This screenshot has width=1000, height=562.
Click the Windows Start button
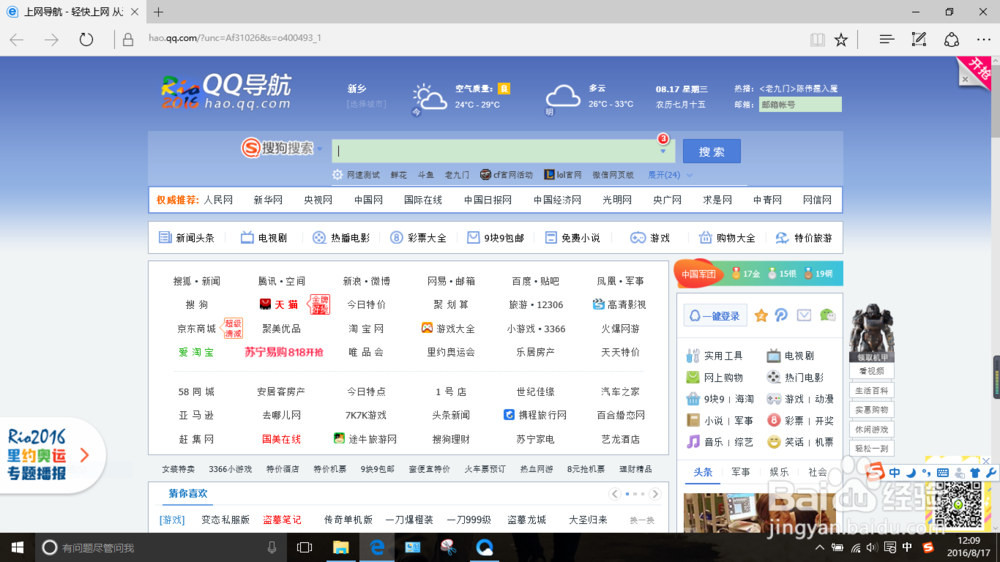[x=17, y=547]
